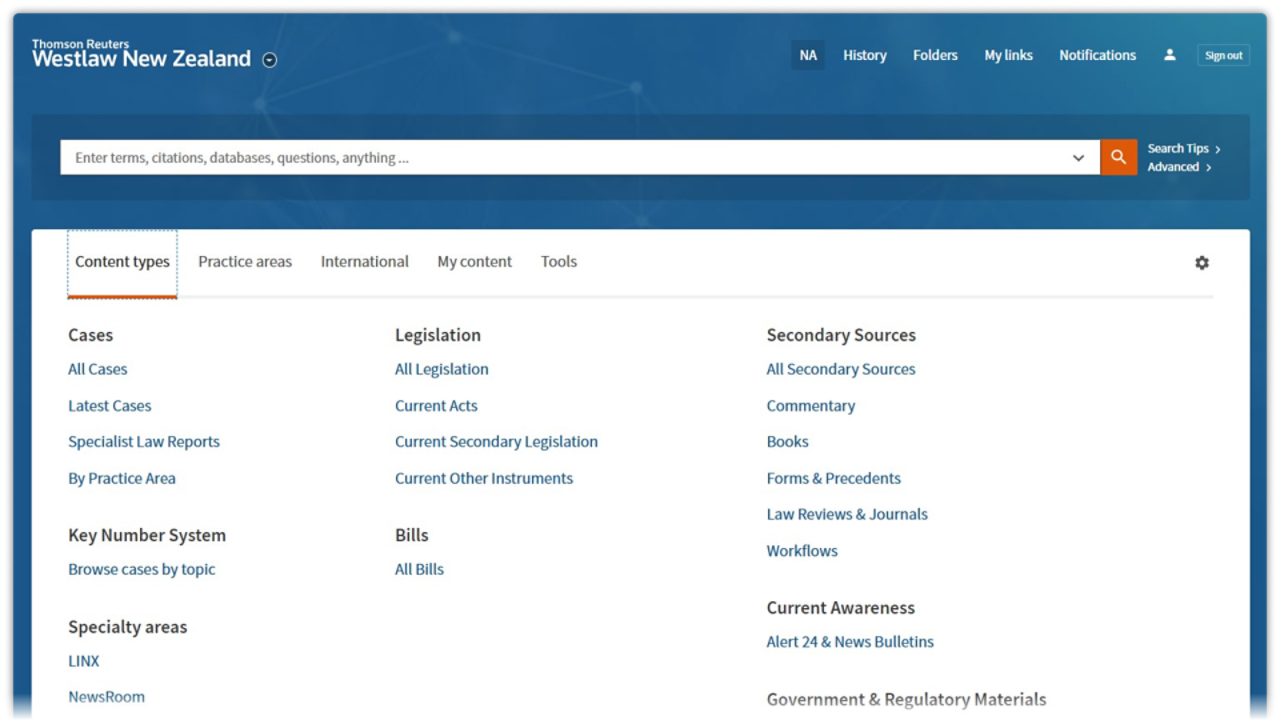Open cases By Practice Area
Screen dimensions: 1280x720
(x=122, y=478)
